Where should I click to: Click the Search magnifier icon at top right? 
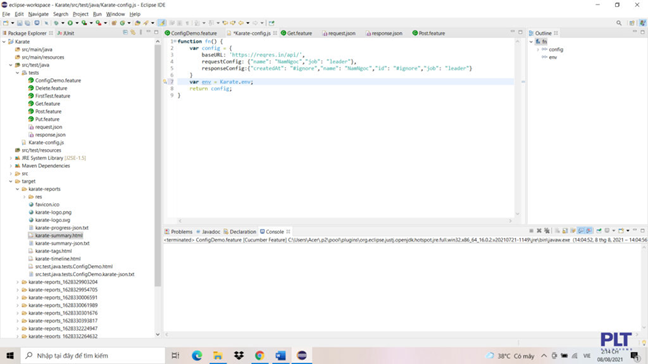click(619, 23)
